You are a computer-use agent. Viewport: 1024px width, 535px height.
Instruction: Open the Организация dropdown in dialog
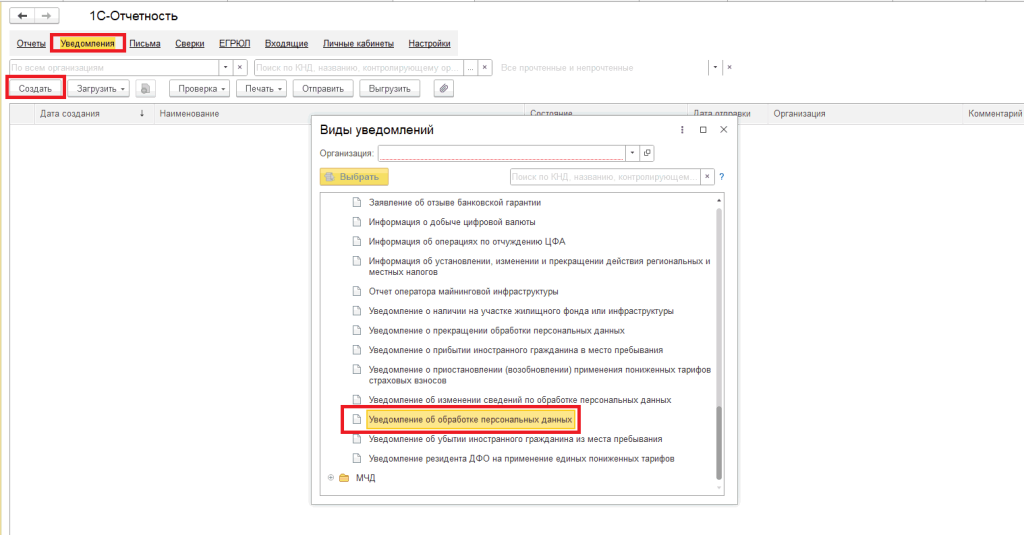click(x=631, y=153)
